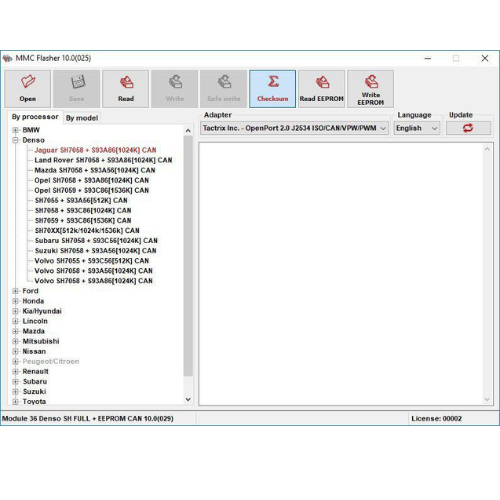500x500 pixels.
Task: Click the Read ECU toolbar button
Action: pos(126,89)
